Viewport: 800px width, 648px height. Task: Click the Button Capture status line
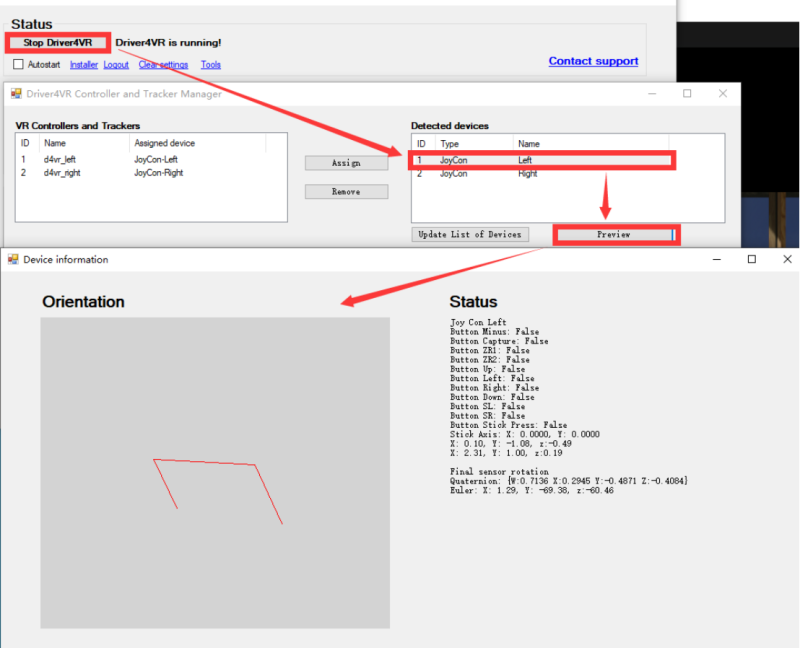click(x=499, y=341)
